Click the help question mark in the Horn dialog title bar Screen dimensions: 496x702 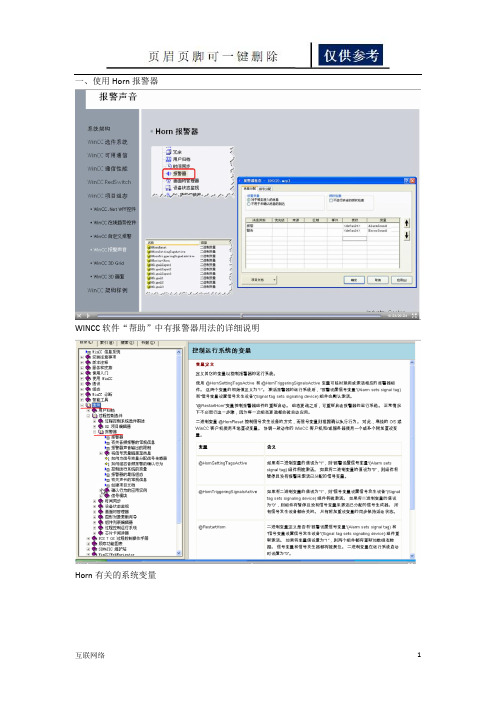coord(406,180)
